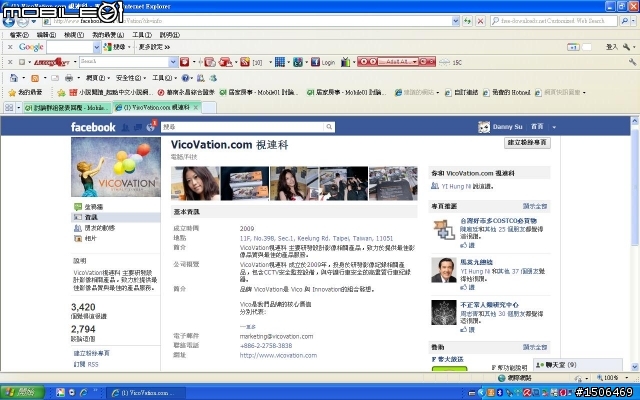Open the 檢視 (View) menu
This screenshot has height=400, width=640.
(74, 35)
